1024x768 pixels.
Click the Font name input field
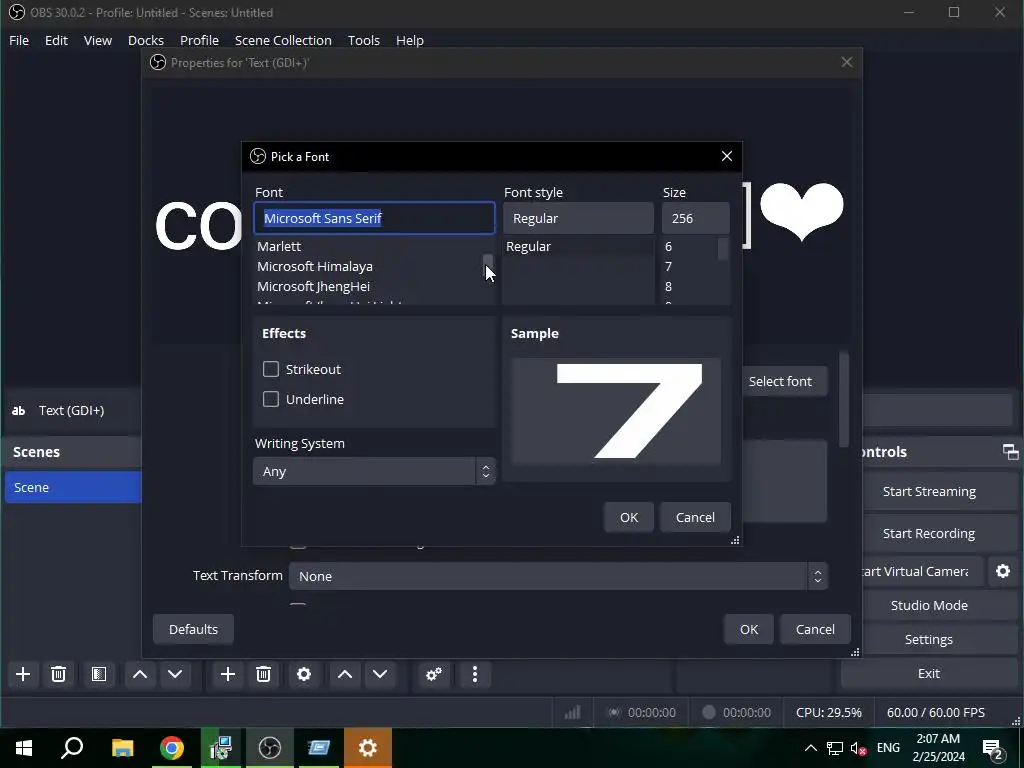click(374, 218)
